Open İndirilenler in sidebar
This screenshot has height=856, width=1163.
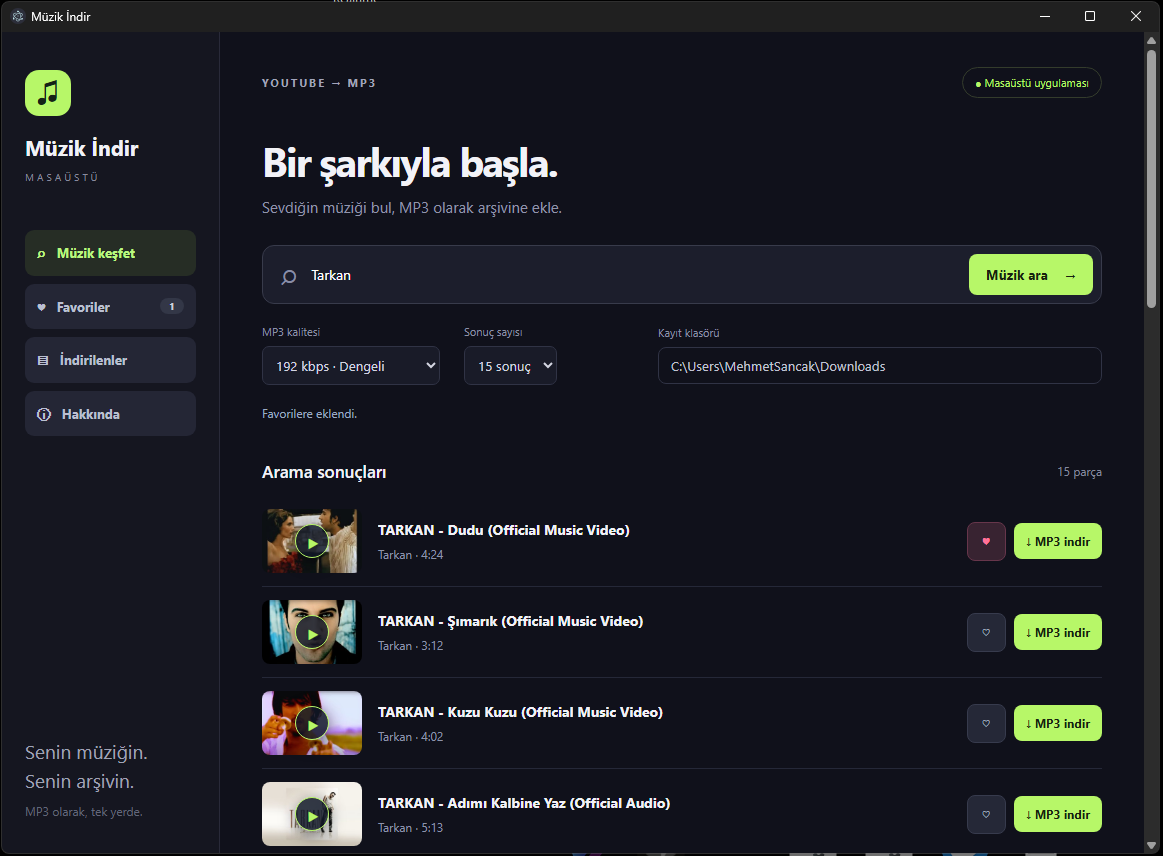point(111,360)
